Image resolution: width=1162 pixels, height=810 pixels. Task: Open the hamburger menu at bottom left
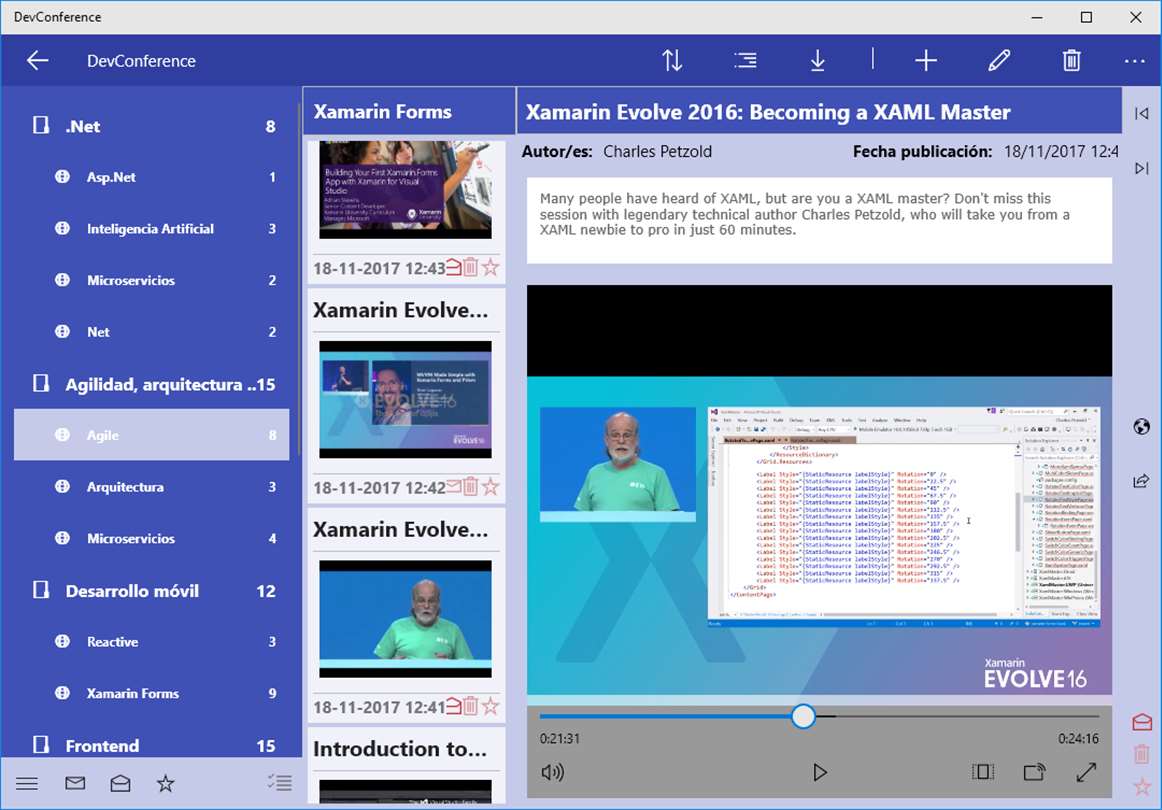point(27,783)
